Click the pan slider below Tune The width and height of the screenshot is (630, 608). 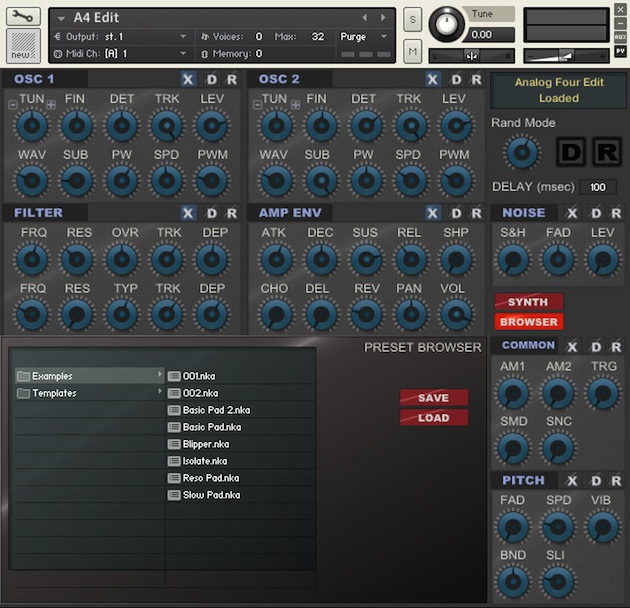[x=472, y=56]
